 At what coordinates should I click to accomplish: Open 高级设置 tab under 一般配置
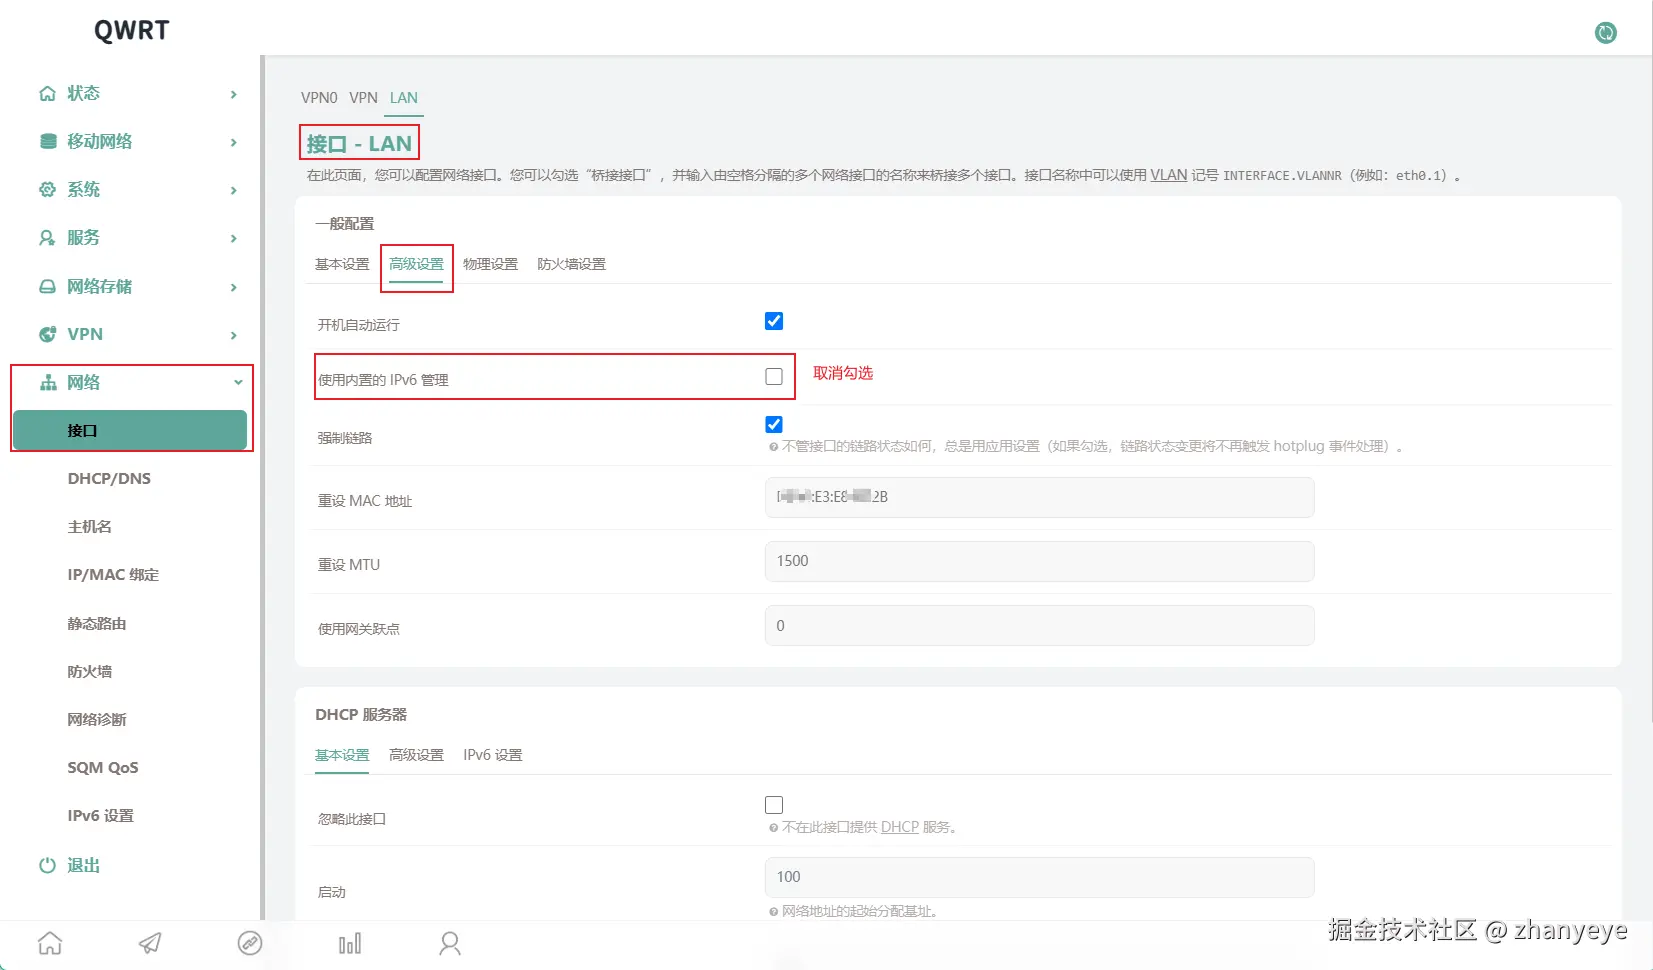[x=416, y=264]
